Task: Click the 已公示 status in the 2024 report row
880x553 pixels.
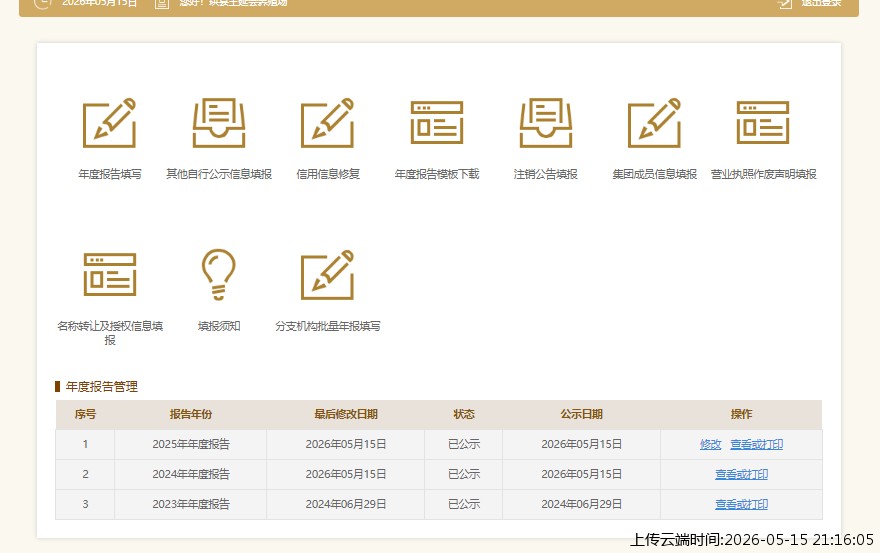Action: click(464, 474)
